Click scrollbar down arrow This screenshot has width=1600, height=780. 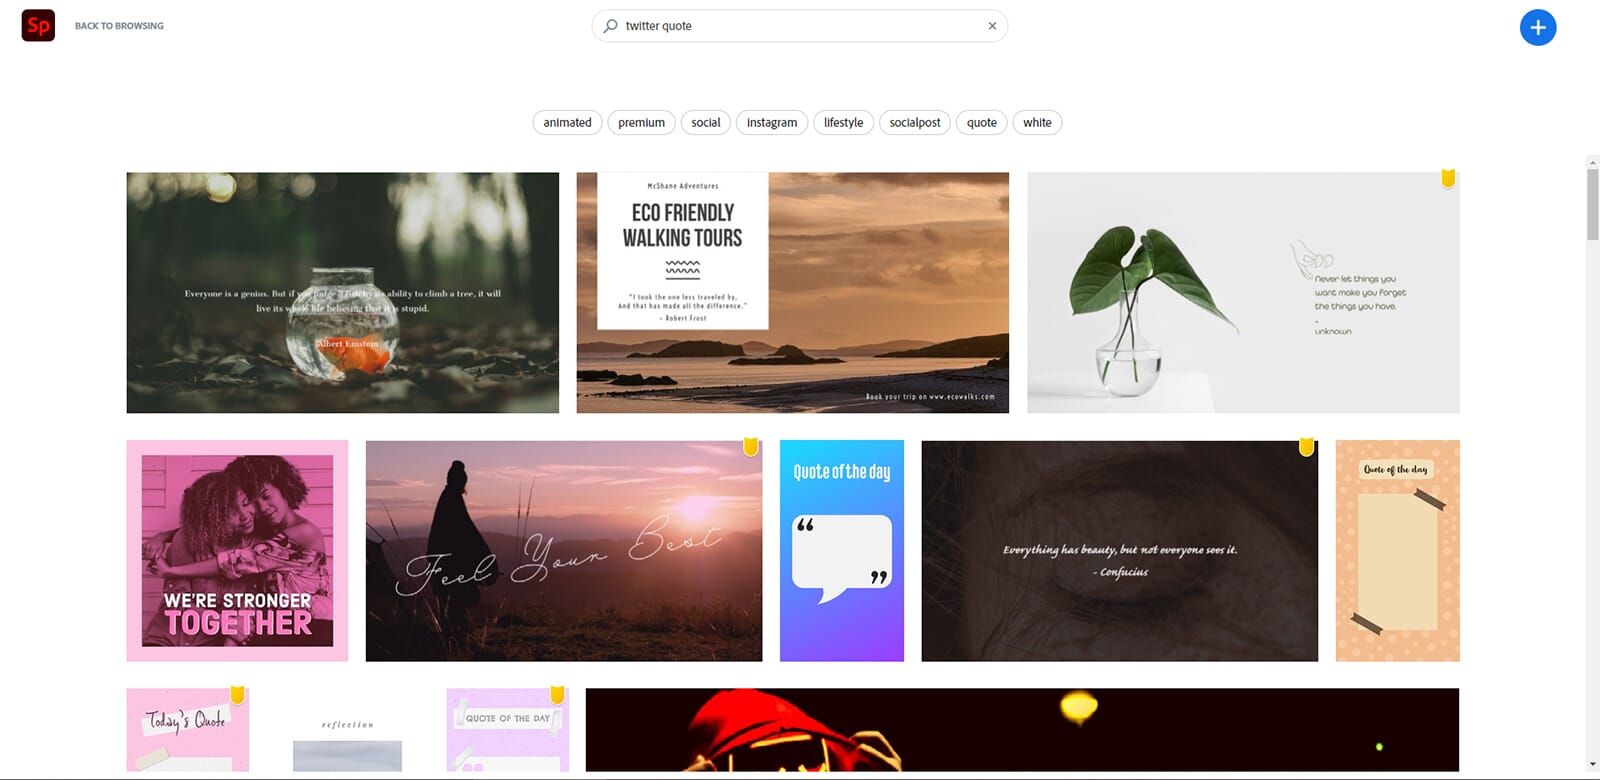click(1593, 765)
